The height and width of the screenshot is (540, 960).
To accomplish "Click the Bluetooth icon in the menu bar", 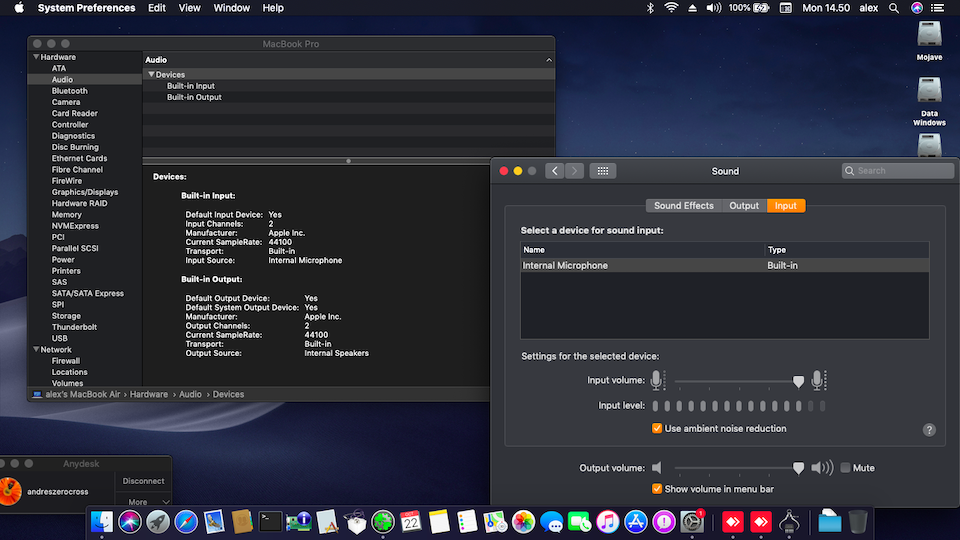I will click(x=649, y=8).
